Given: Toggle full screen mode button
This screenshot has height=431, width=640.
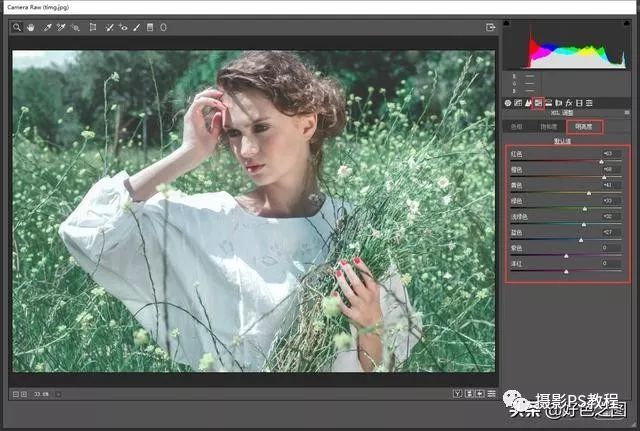Looking at the screenshot, I should coord(491,27).
